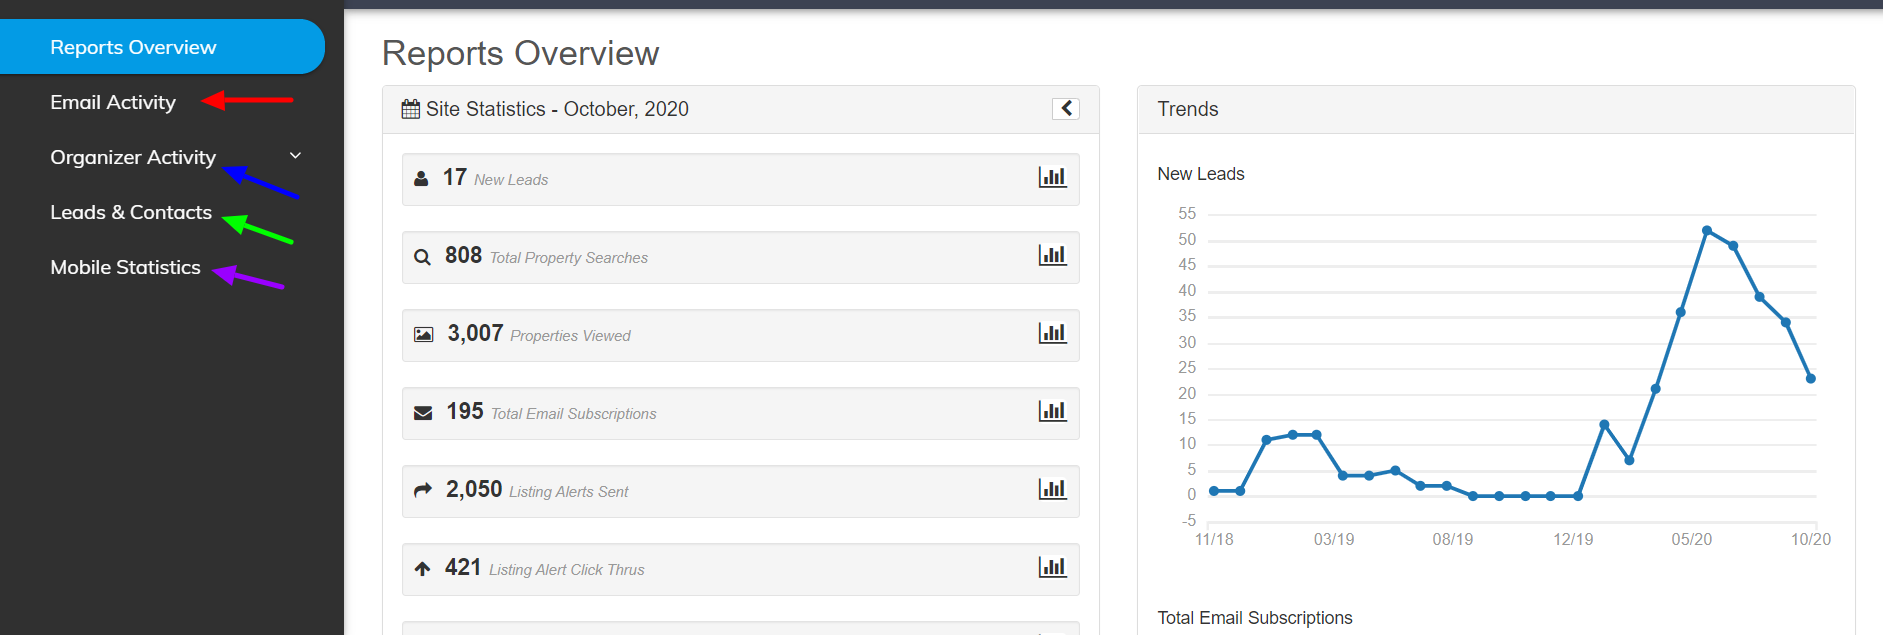Click the last data point at 10/20 on the chart

tap(1810, 378)
